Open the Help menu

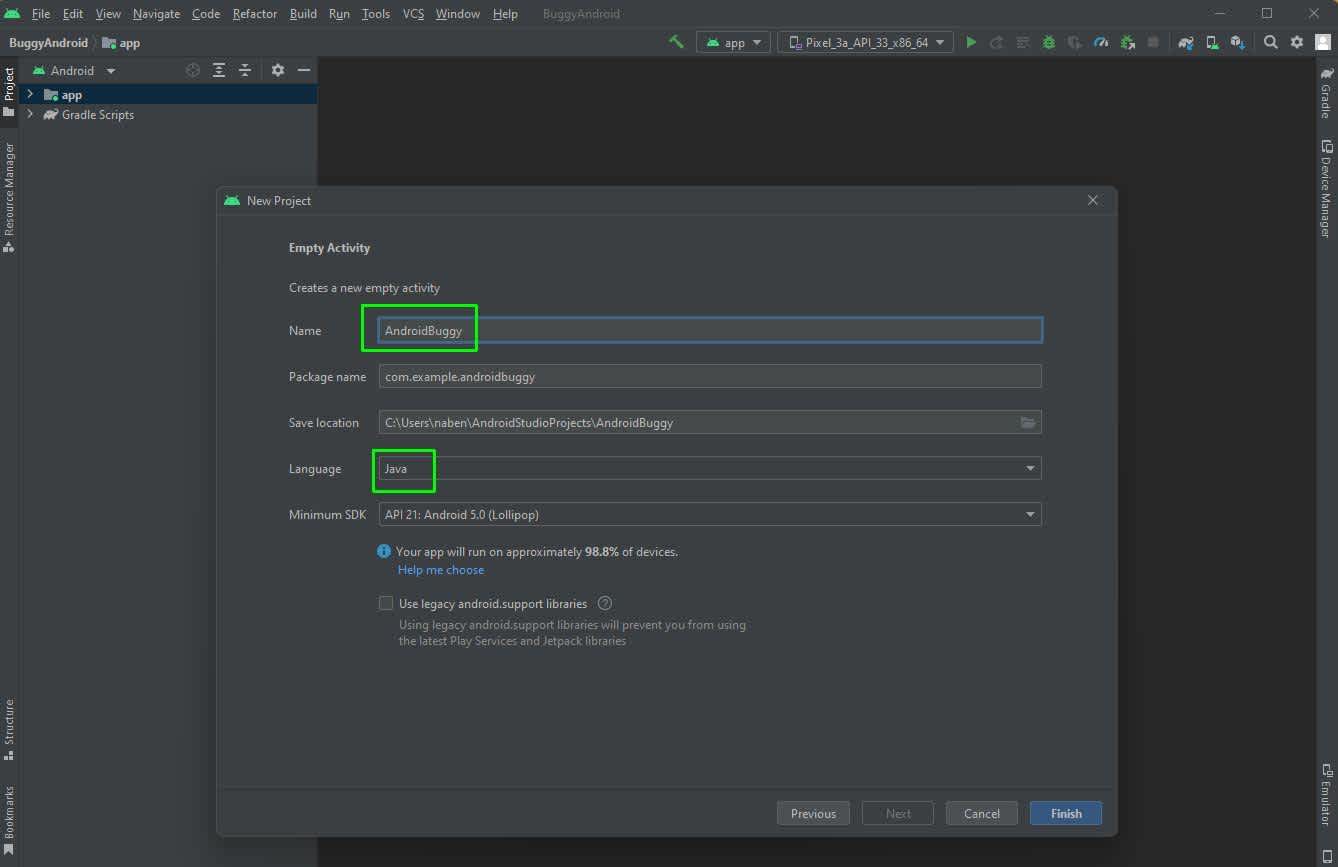coord(505,14)
